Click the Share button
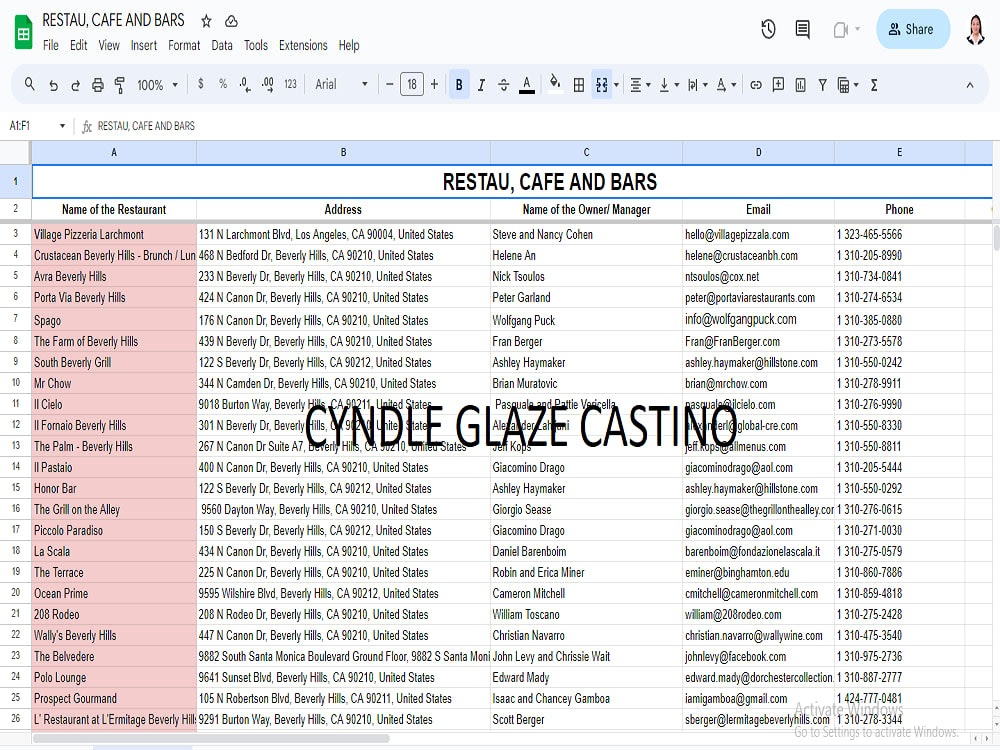The width and height of the screenshot is (1000, 750). point(913,29)
